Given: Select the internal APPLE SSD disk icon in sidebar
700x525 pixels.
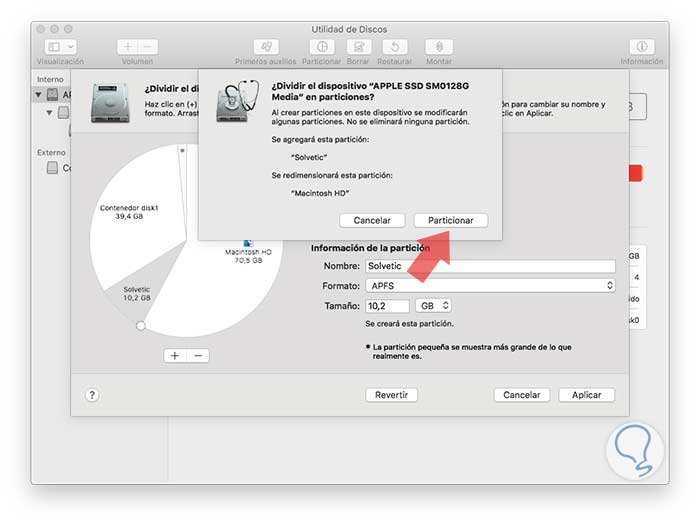Looking at the screenshot, I should click(x=53, y=94).
